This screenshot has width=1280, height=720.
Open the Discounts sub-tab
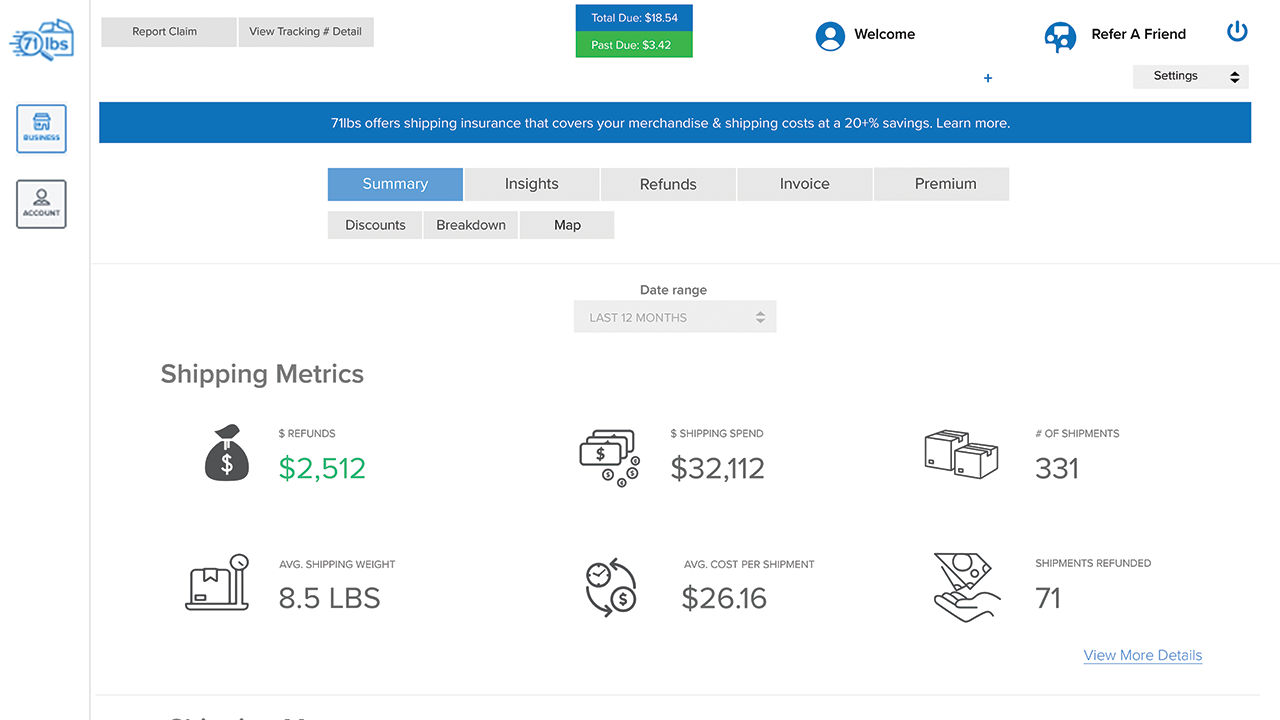tap(375, 225)
